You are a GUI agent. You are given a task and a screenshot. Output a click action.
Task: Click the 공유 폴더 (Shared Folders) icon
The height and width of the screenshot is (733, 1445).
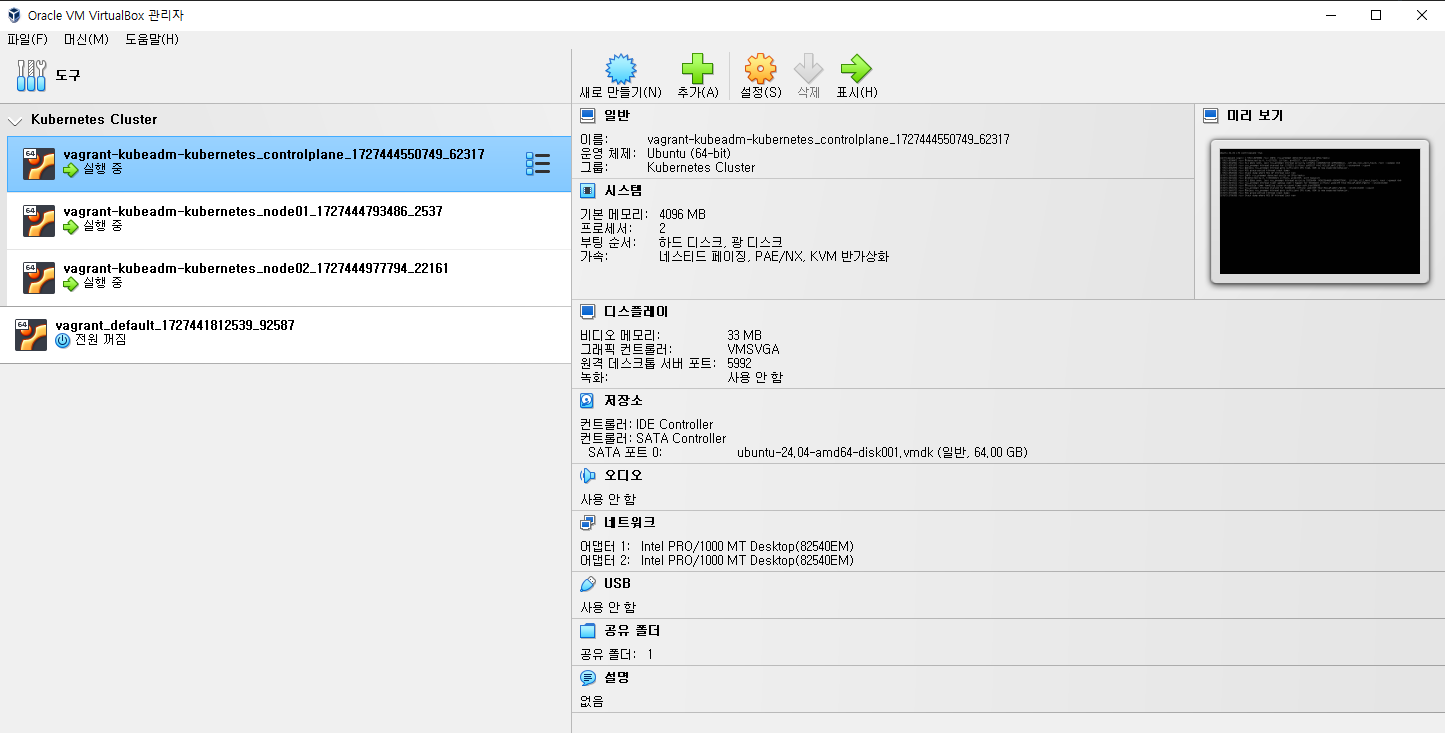tap(588, 631)
